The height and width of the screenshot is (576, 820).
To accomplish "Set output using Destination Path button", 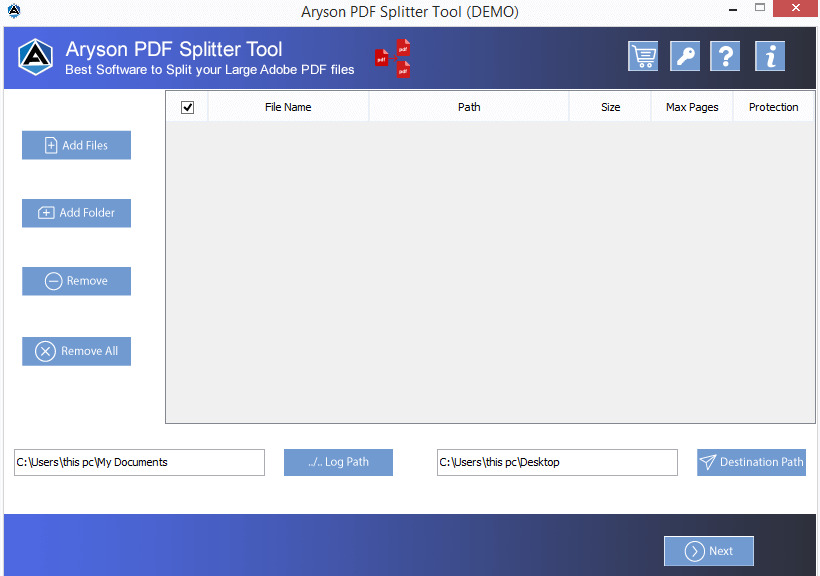I will [751, 462].
